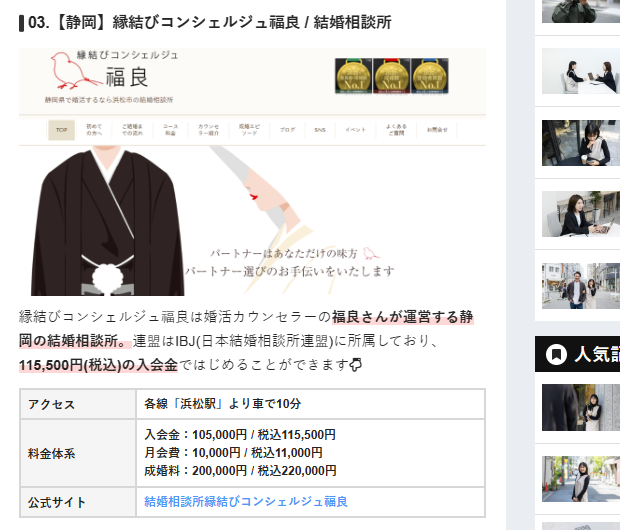Select the ブログ item in banner menu
Screen dimensions: 620x530
tap(287, 130)
